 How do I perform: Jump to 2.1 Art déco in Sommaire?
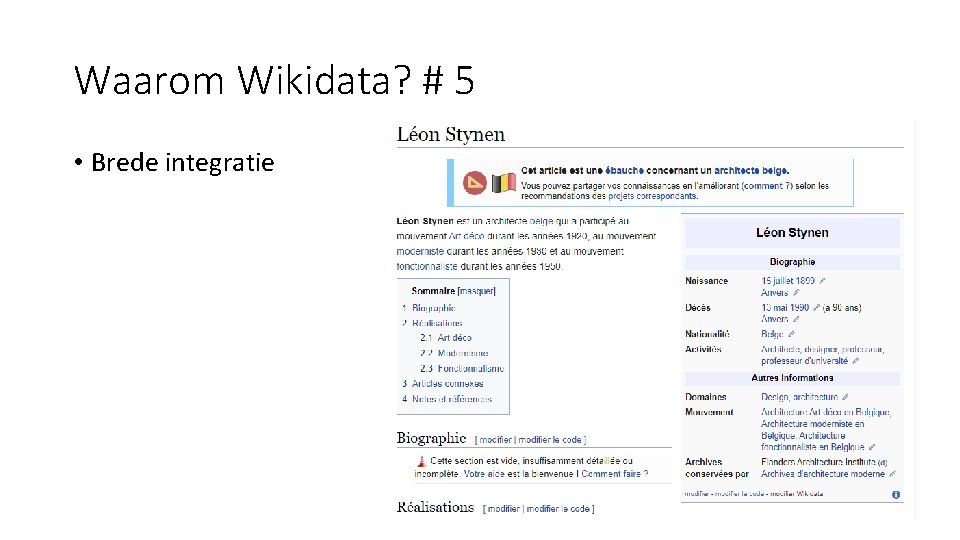click(446, 337)
